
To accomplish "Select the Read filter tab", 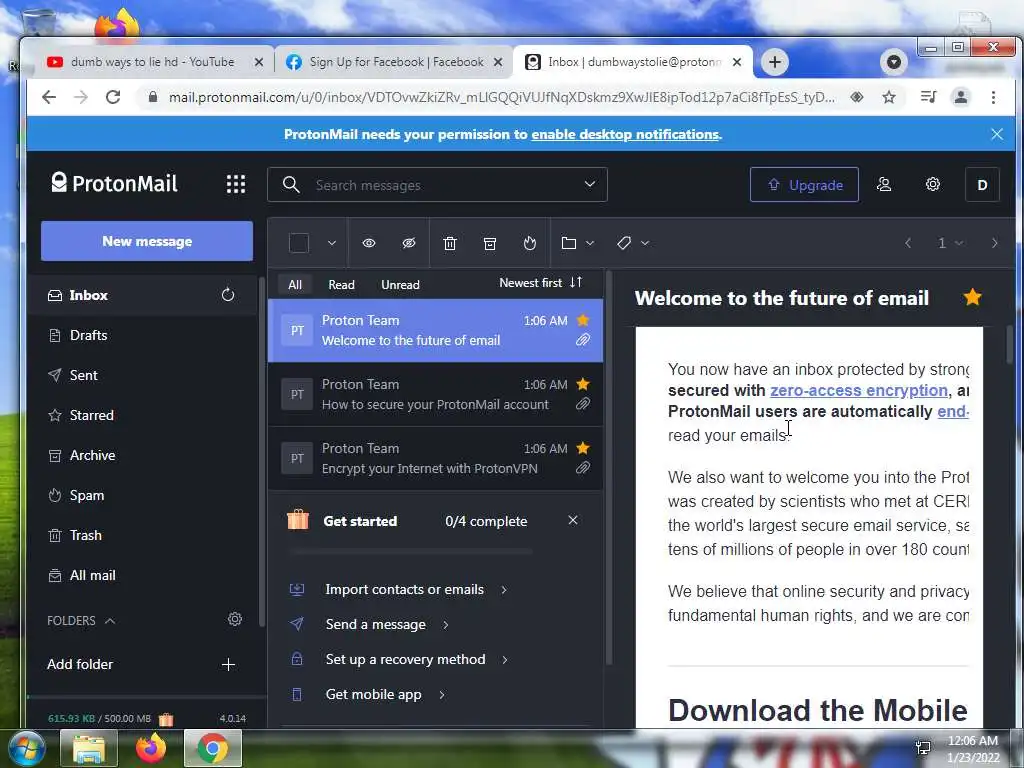I will click(342, 285).
